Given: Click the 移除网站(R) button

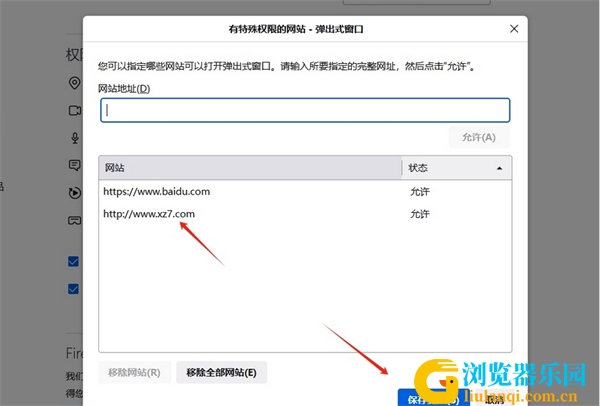Looking at the screenshot, I should pyautogui.click(x=134, y=372).
